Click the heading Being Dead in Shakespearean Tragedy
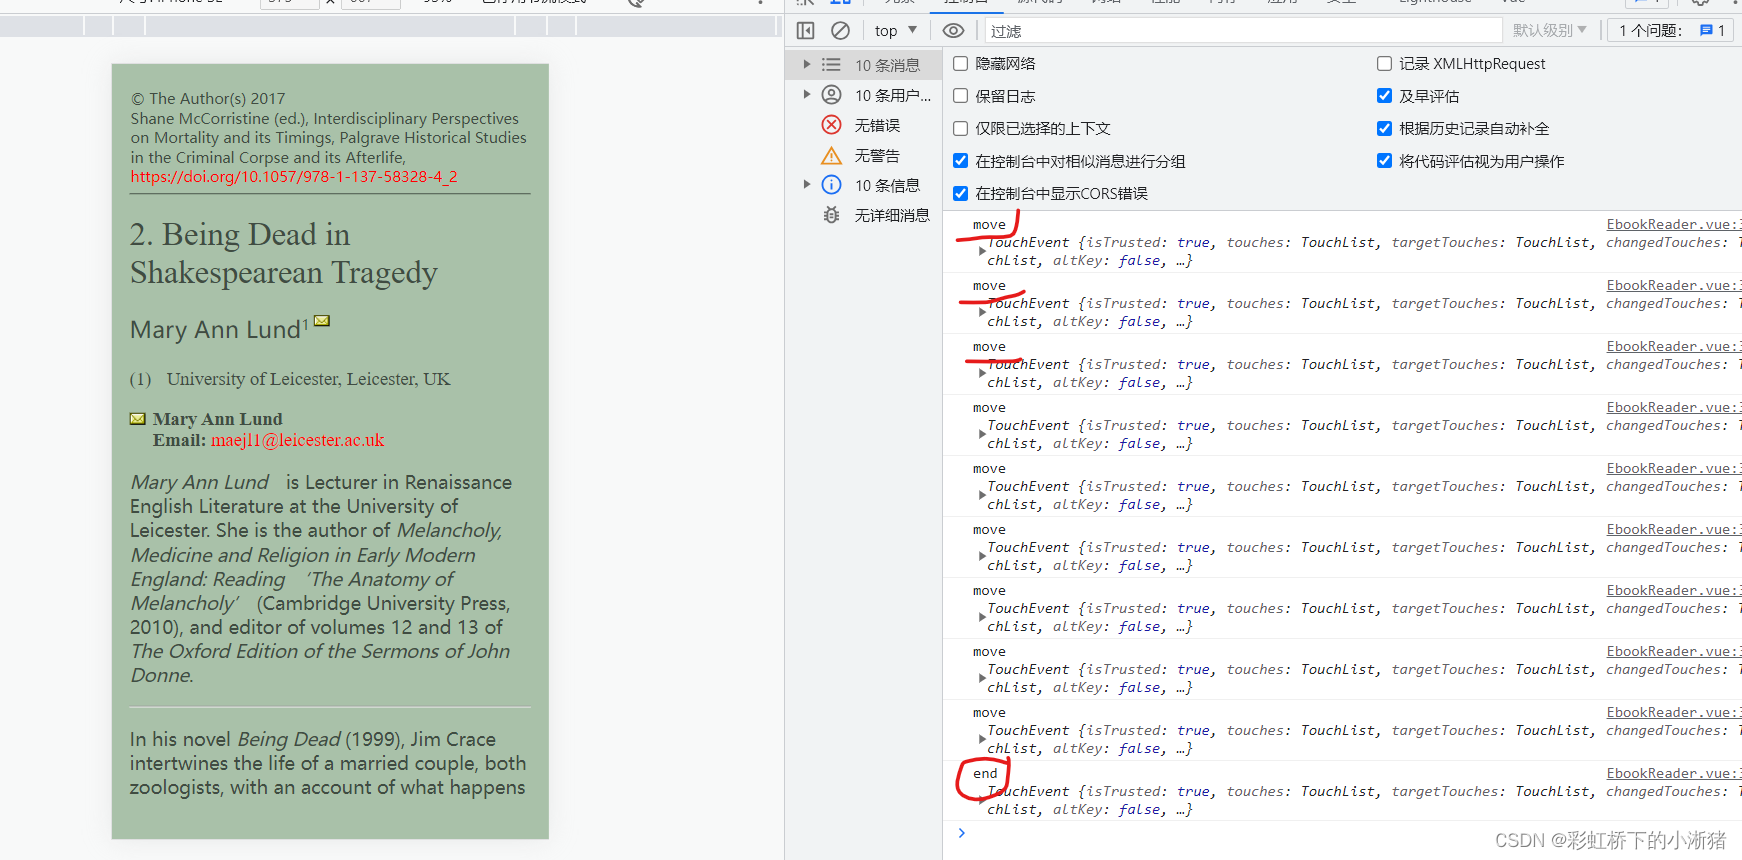This screenshot has height=860, width=1742. pyautogui.click(x=284, y=253)
